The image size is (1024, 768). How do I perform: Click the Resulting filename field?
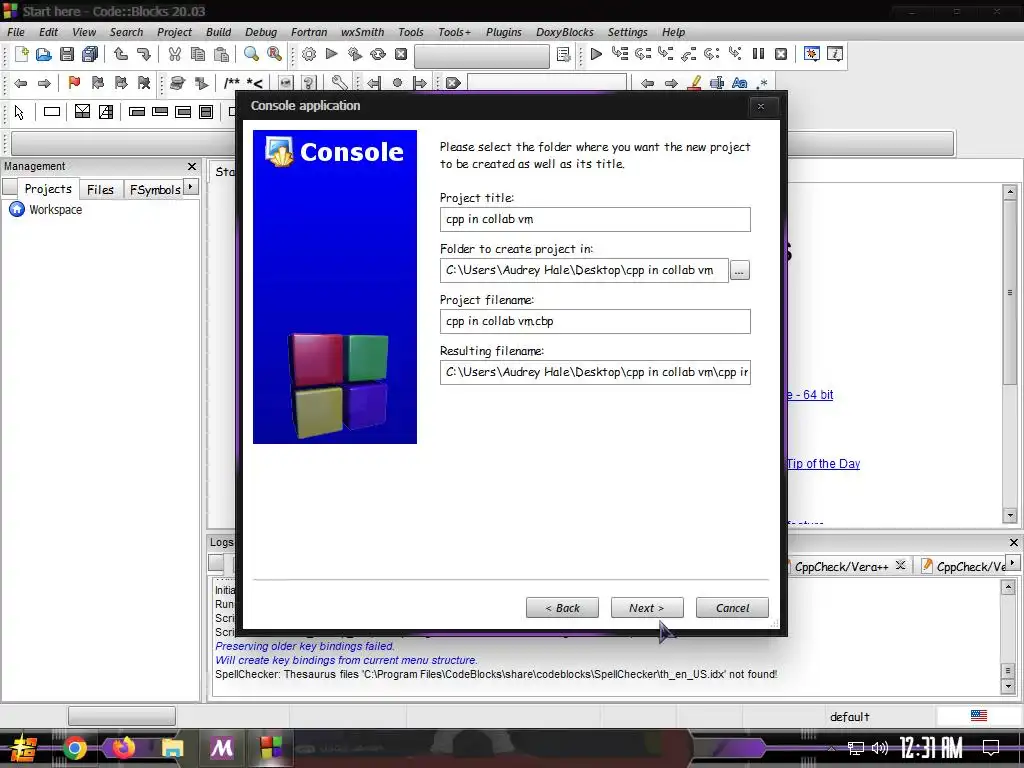click(595, 372)
